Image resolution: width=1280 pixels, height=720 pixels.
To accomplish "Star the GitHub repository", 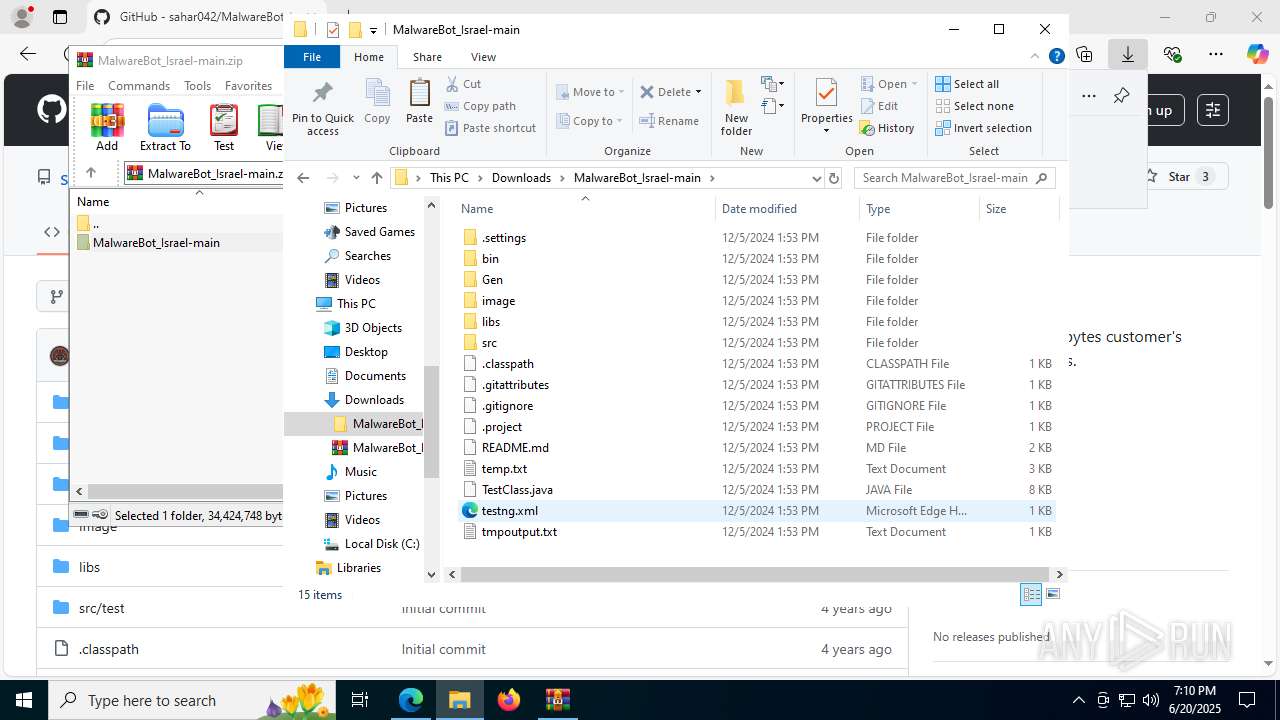I will tap(1183, 177).
